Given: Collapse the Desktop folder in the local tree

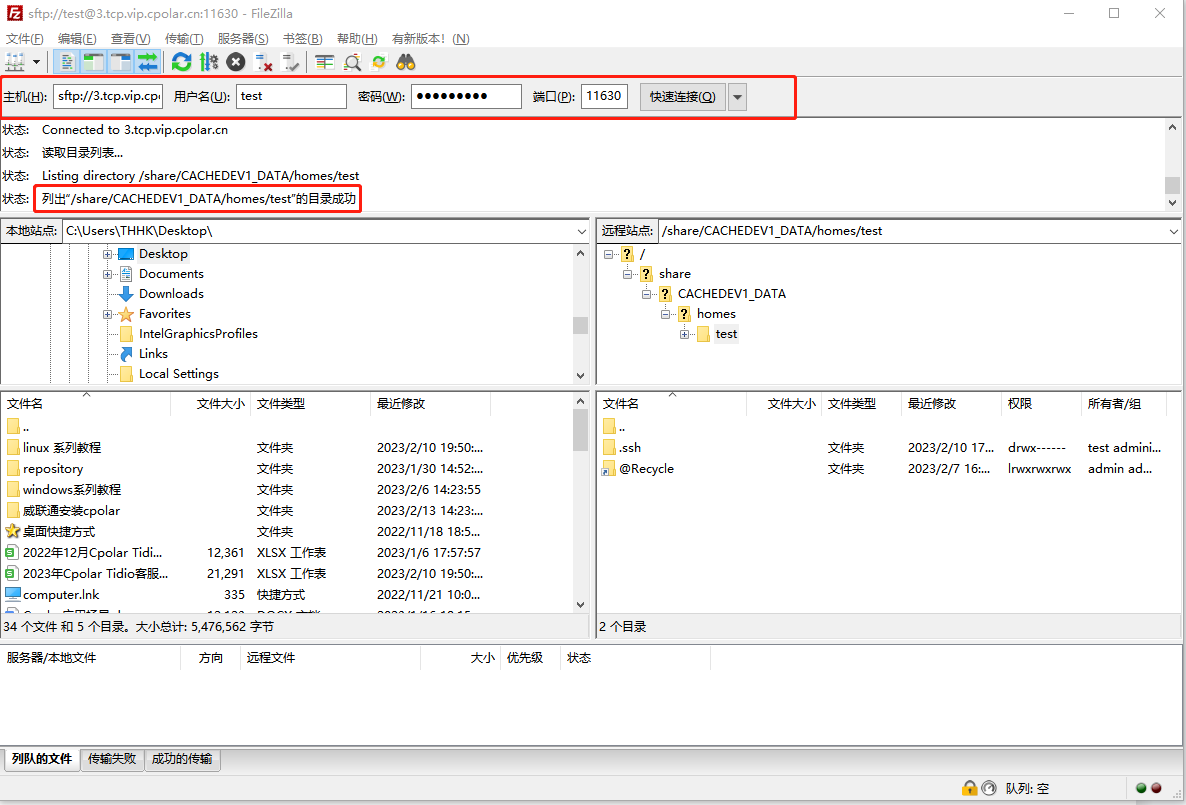Looking at the screenshot, I should coord(108,253).
